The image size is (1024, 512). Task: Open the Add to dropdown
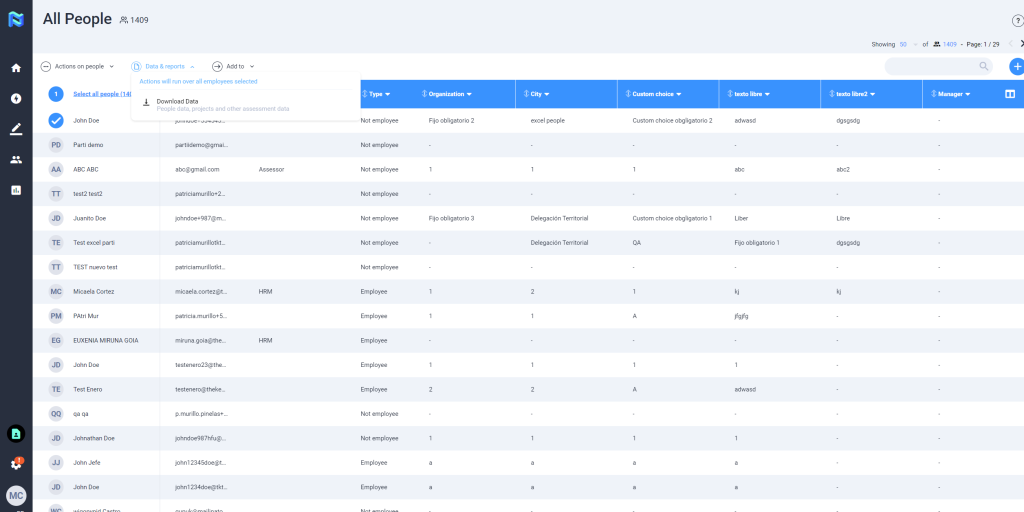233,66
